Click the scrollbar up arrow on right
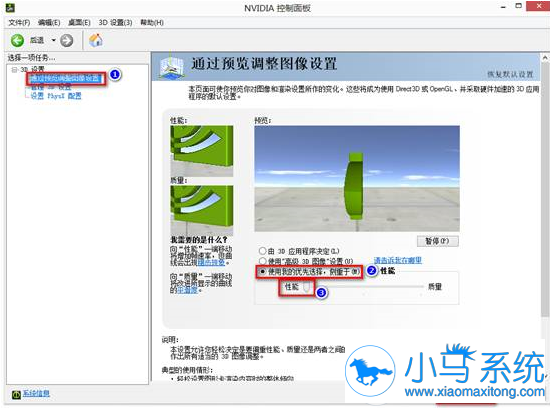Image resolution: width=550 pixels, height=408 pixels. tap(545, 58)
